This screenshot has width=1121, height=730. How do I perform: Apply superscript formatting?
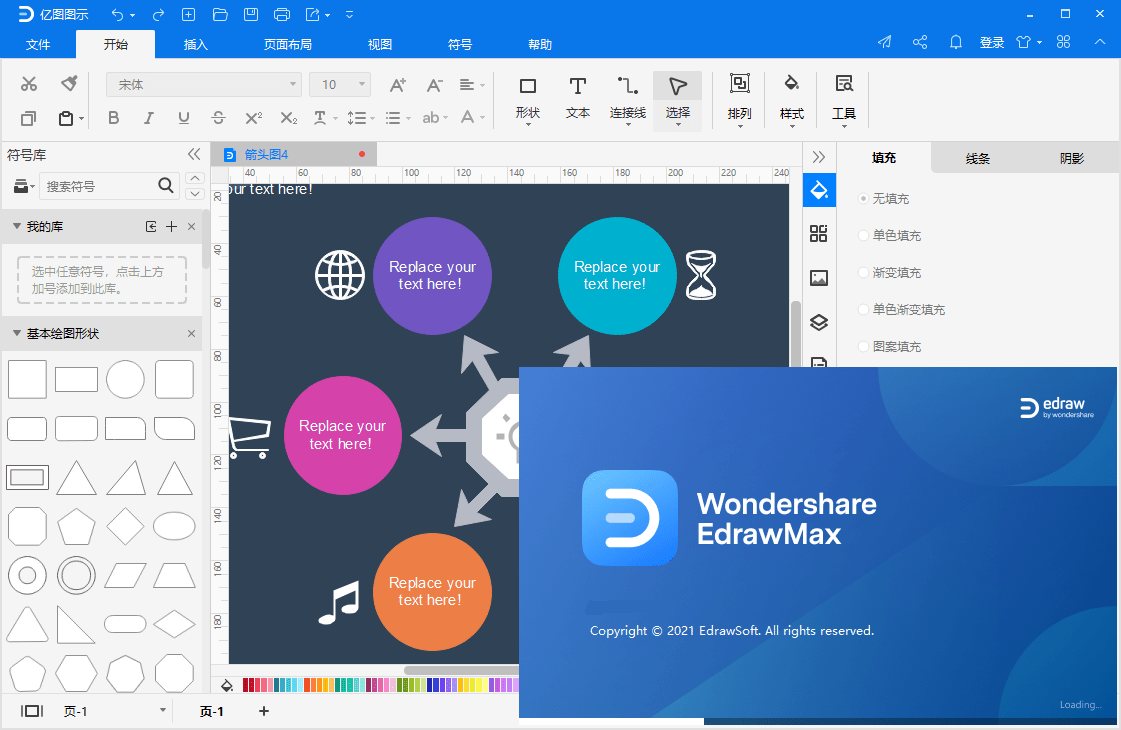pos(254,118)
